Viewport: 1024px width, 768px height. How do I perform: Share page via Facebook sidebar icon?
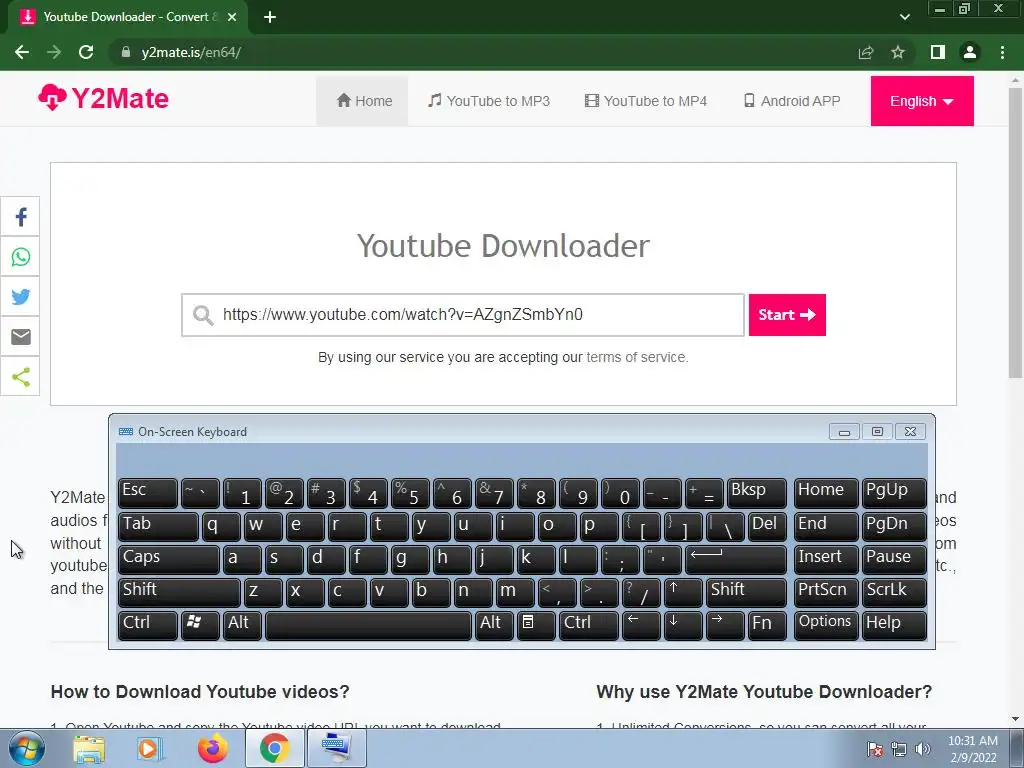tap(20, 217)
